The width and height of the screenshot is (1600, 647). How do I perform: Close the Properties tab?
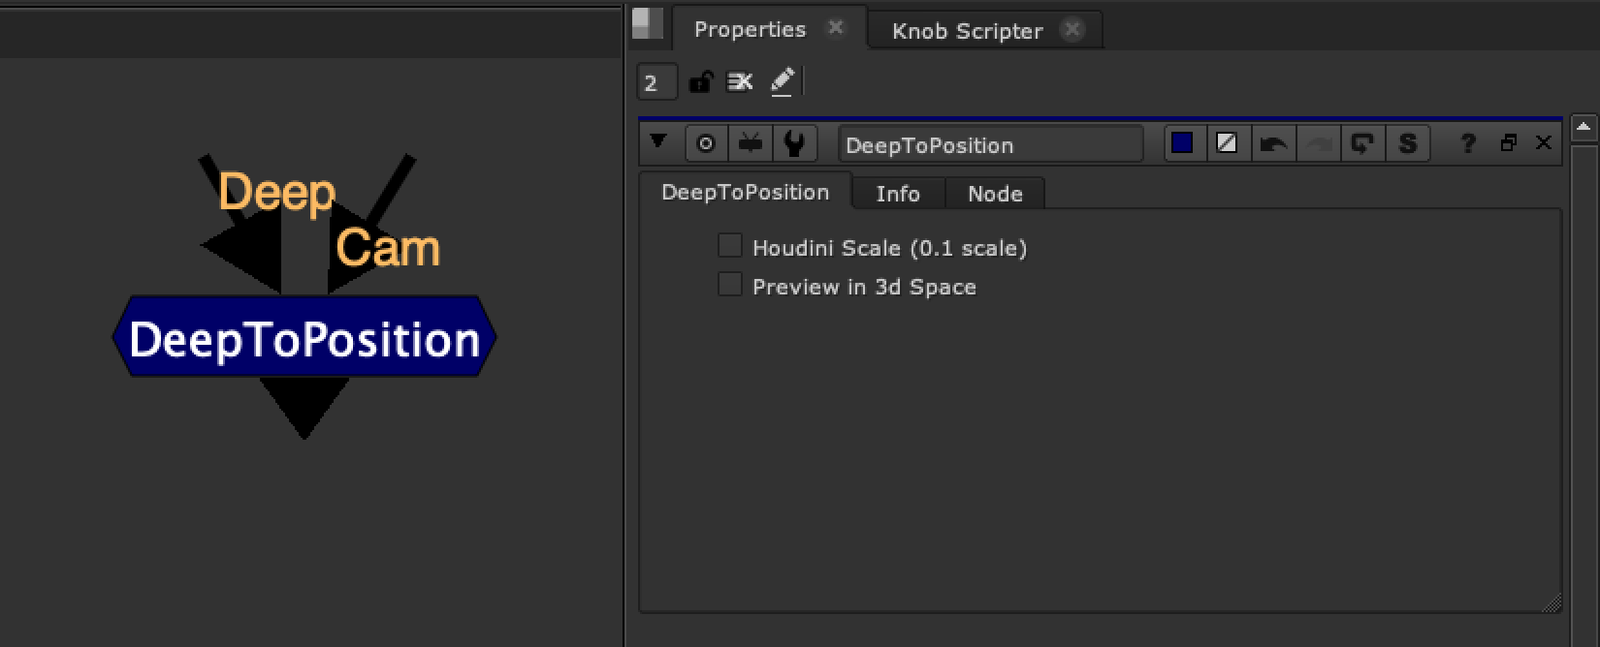(836, 28)
